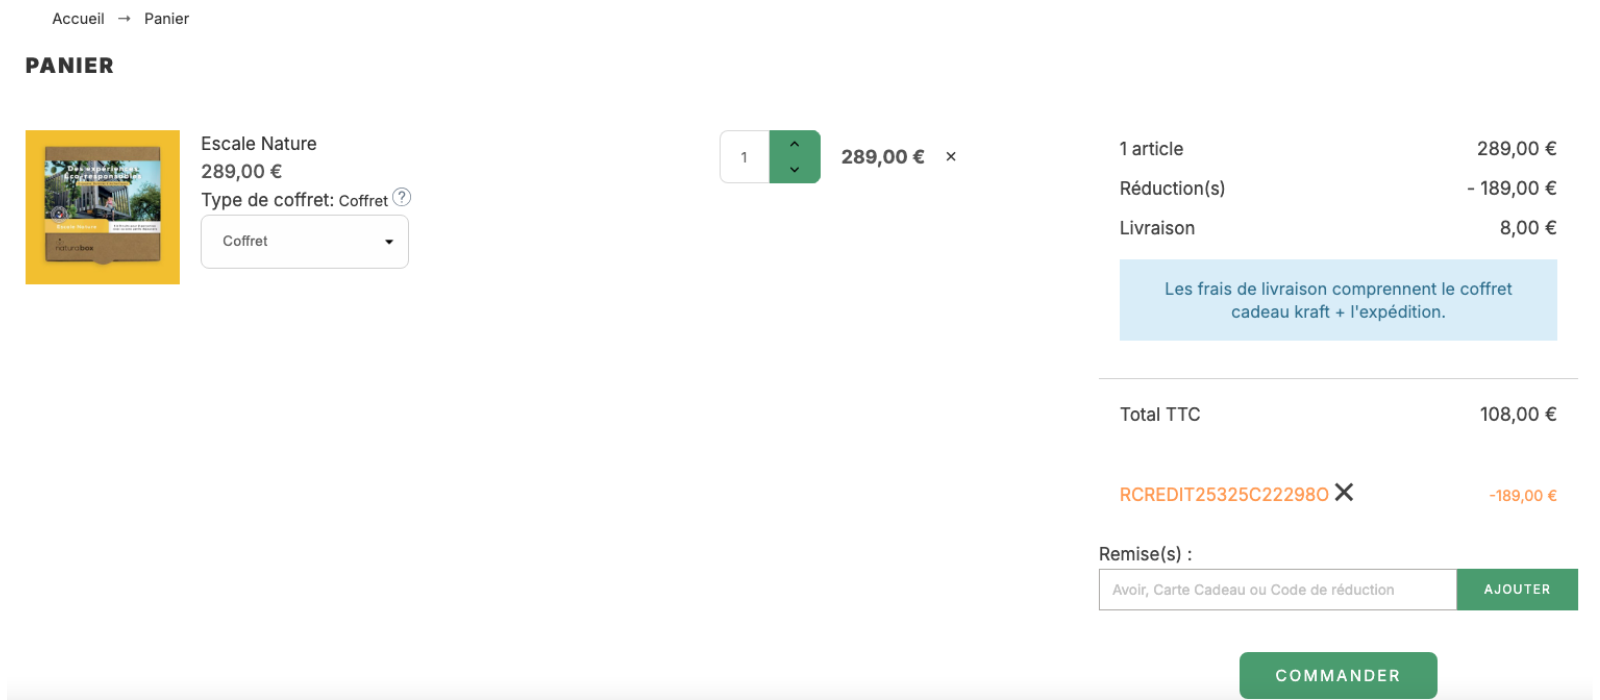Image resolution: width=1600 pixels, height=700 pixels.
Task: Focus the discount code input field
Action: (x=1277, y=590)
